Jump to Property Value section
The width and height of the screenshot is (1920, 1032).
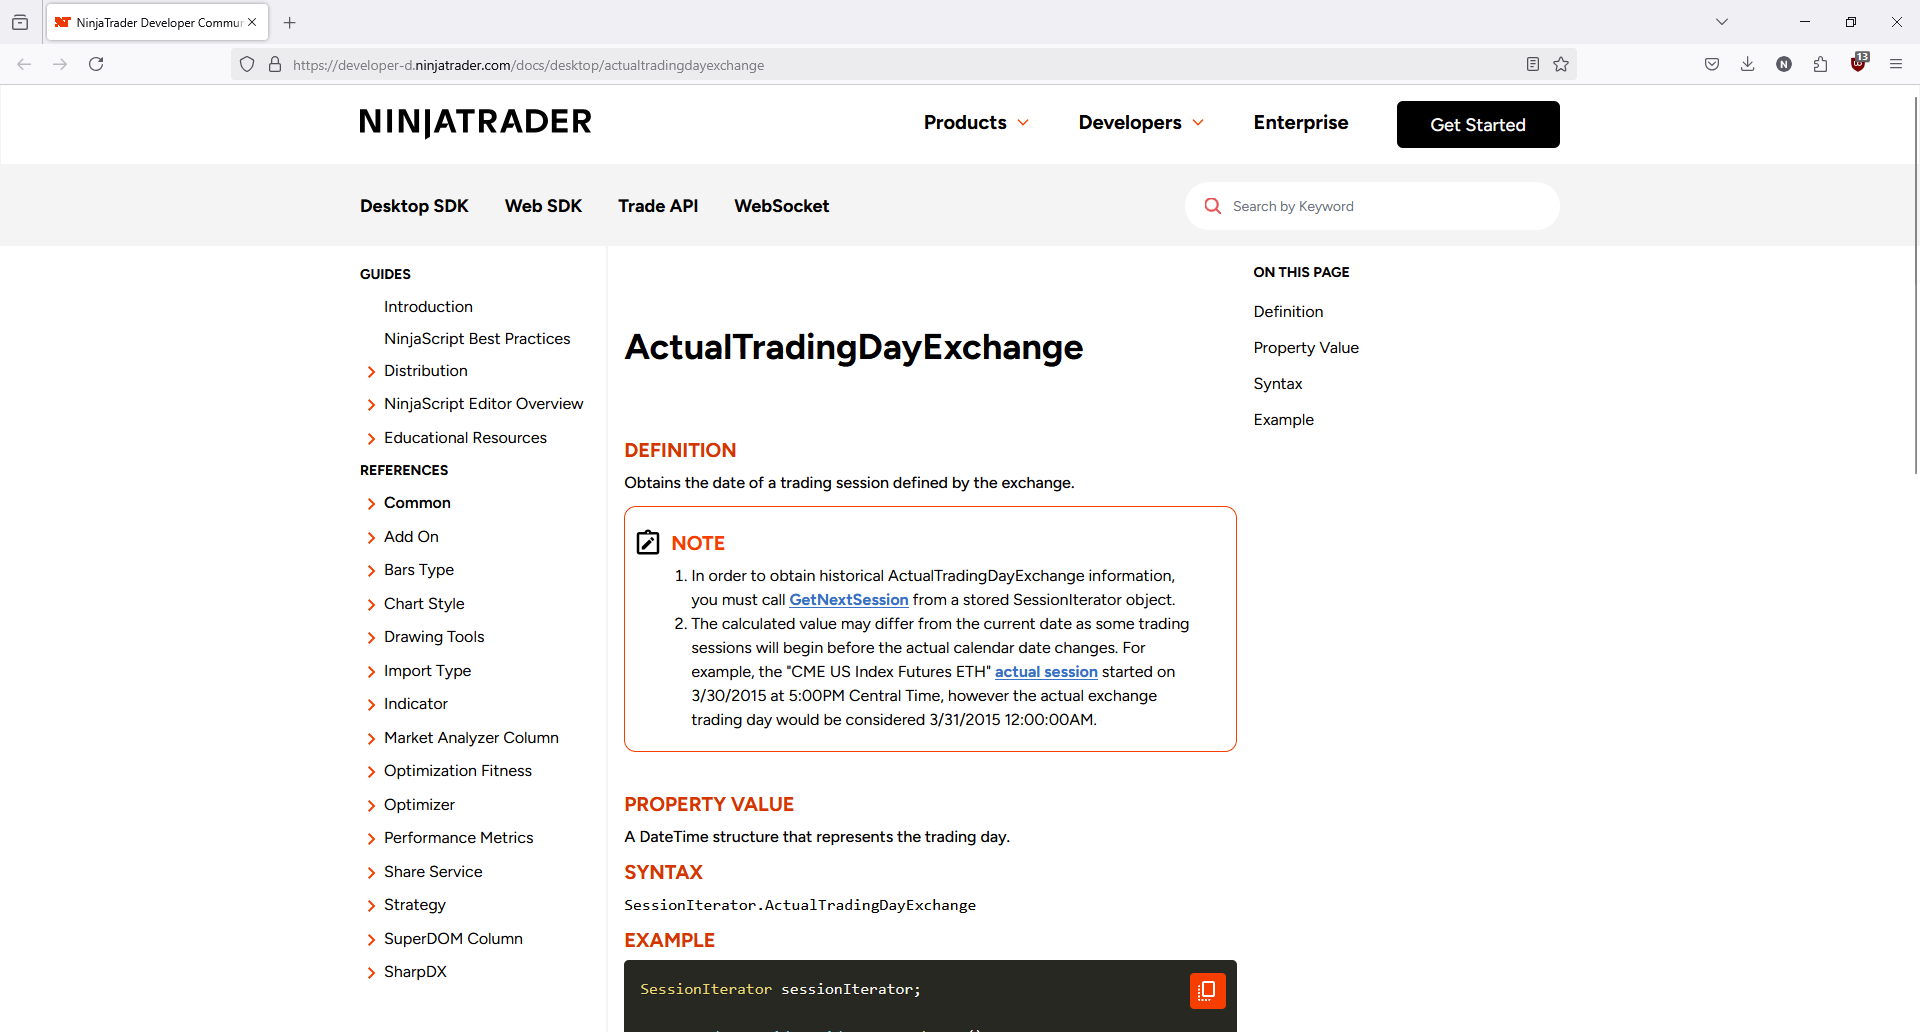point(1306,348)
